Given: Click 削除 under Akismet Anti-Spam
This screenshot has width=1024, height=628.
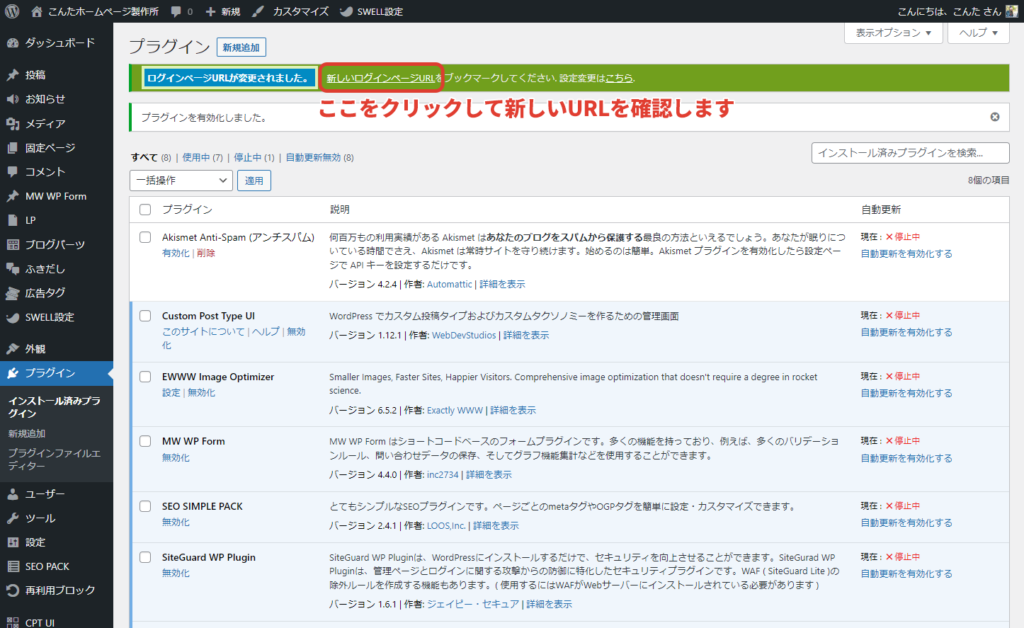Looking at the screenshot, I should (206, 253).
